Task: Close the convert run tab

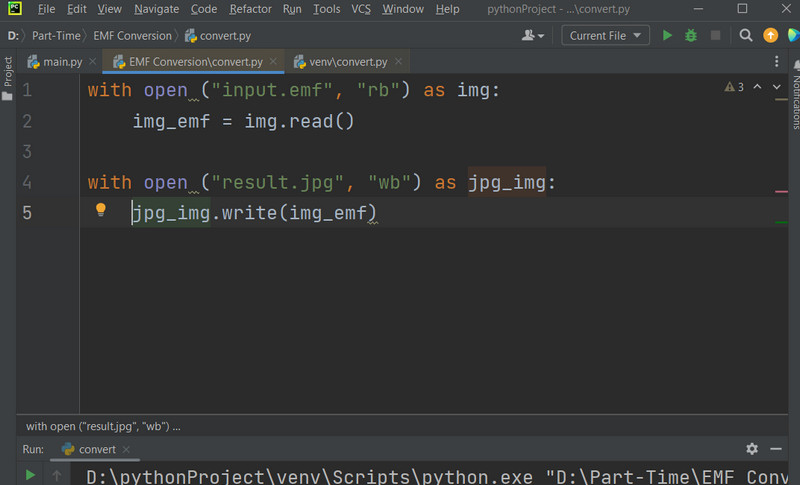Action: pos(126,449)
